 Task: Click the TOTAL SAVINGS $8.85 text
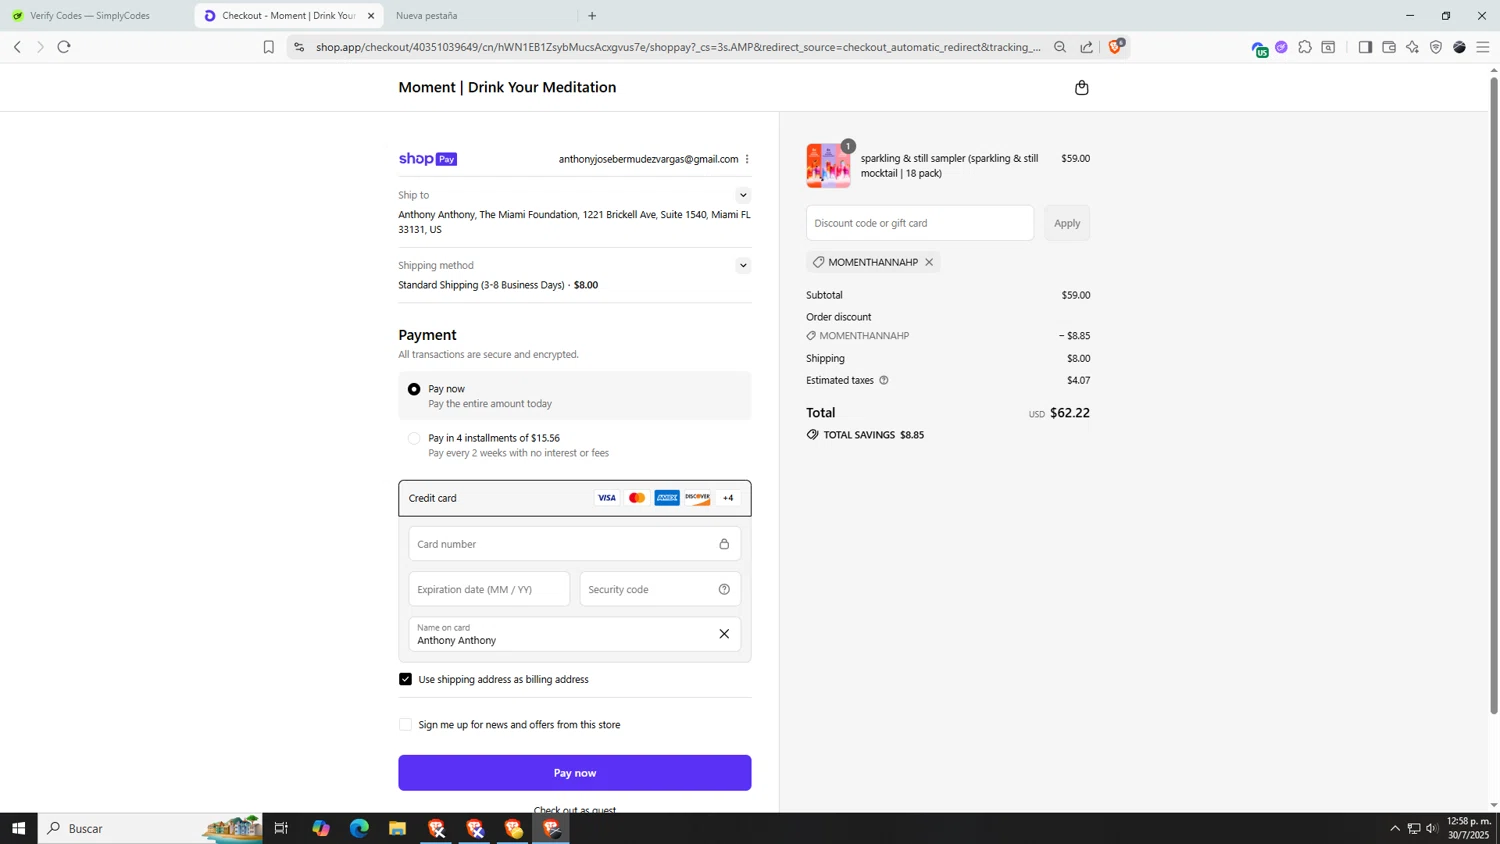click(x=873, y=435)
